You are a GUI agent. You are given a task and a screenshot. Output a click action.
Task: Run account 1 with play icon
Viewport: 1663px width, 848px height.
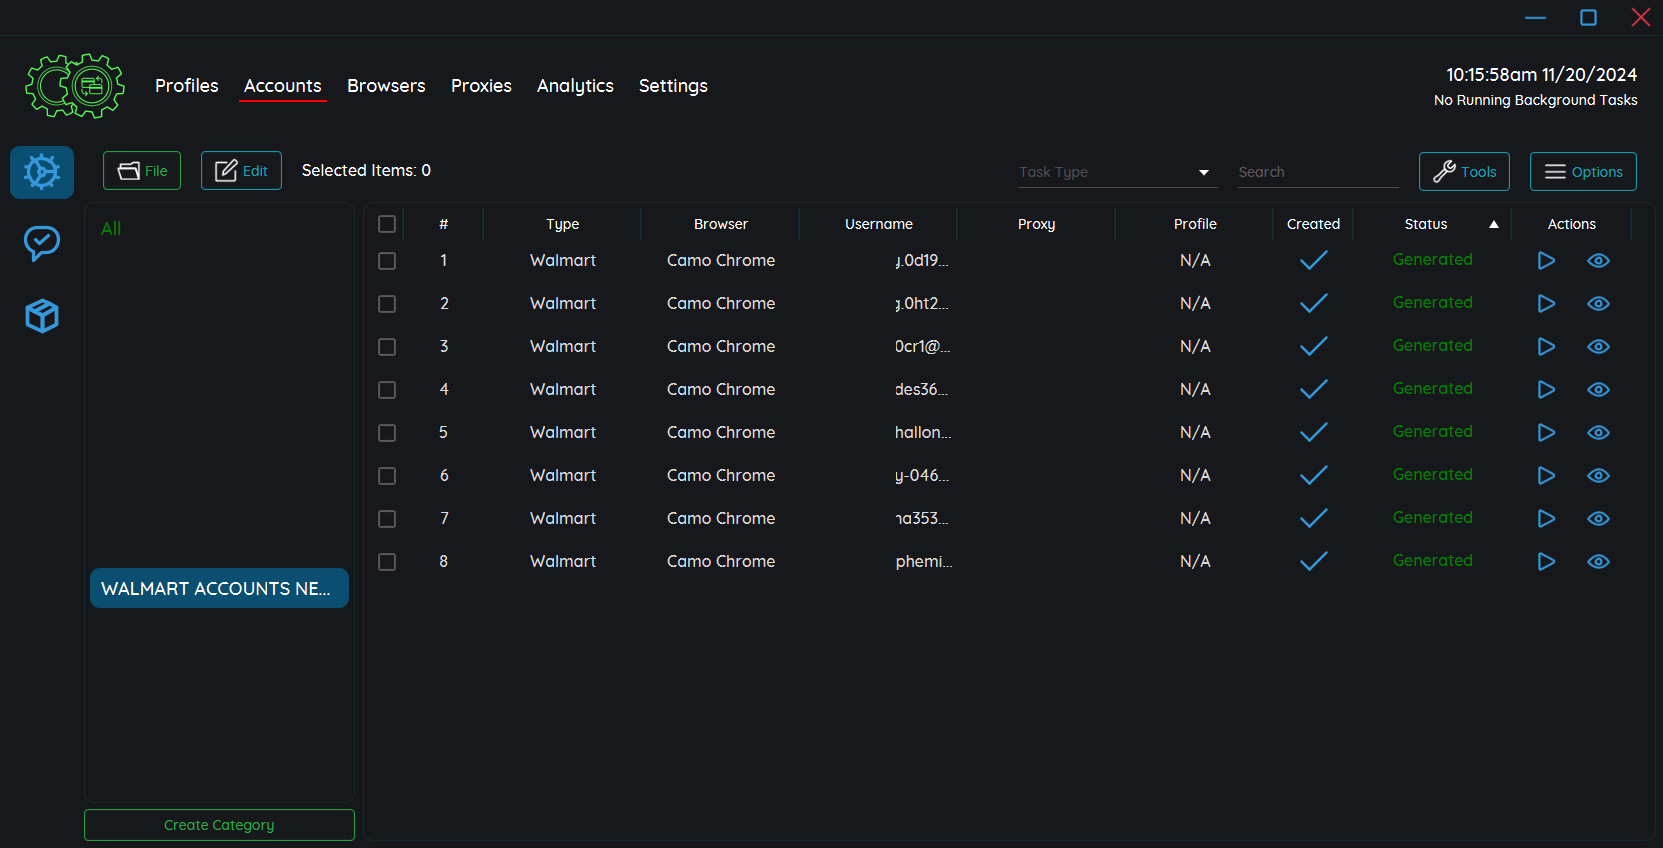1546,261
